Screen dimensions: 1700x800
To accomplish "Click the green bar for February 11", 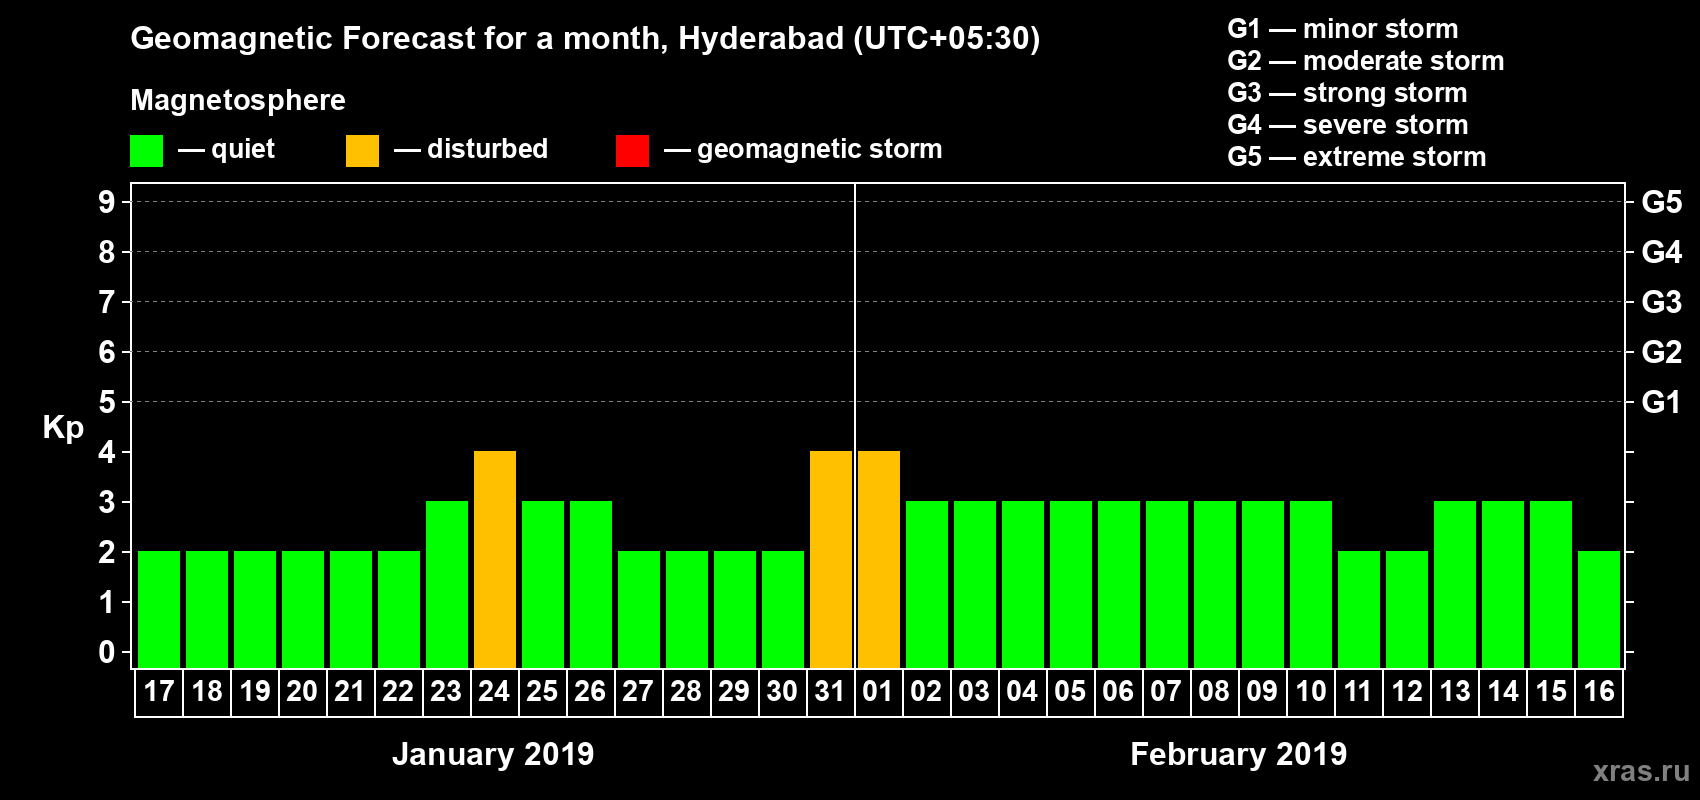I will click(x=1359, y=609).
